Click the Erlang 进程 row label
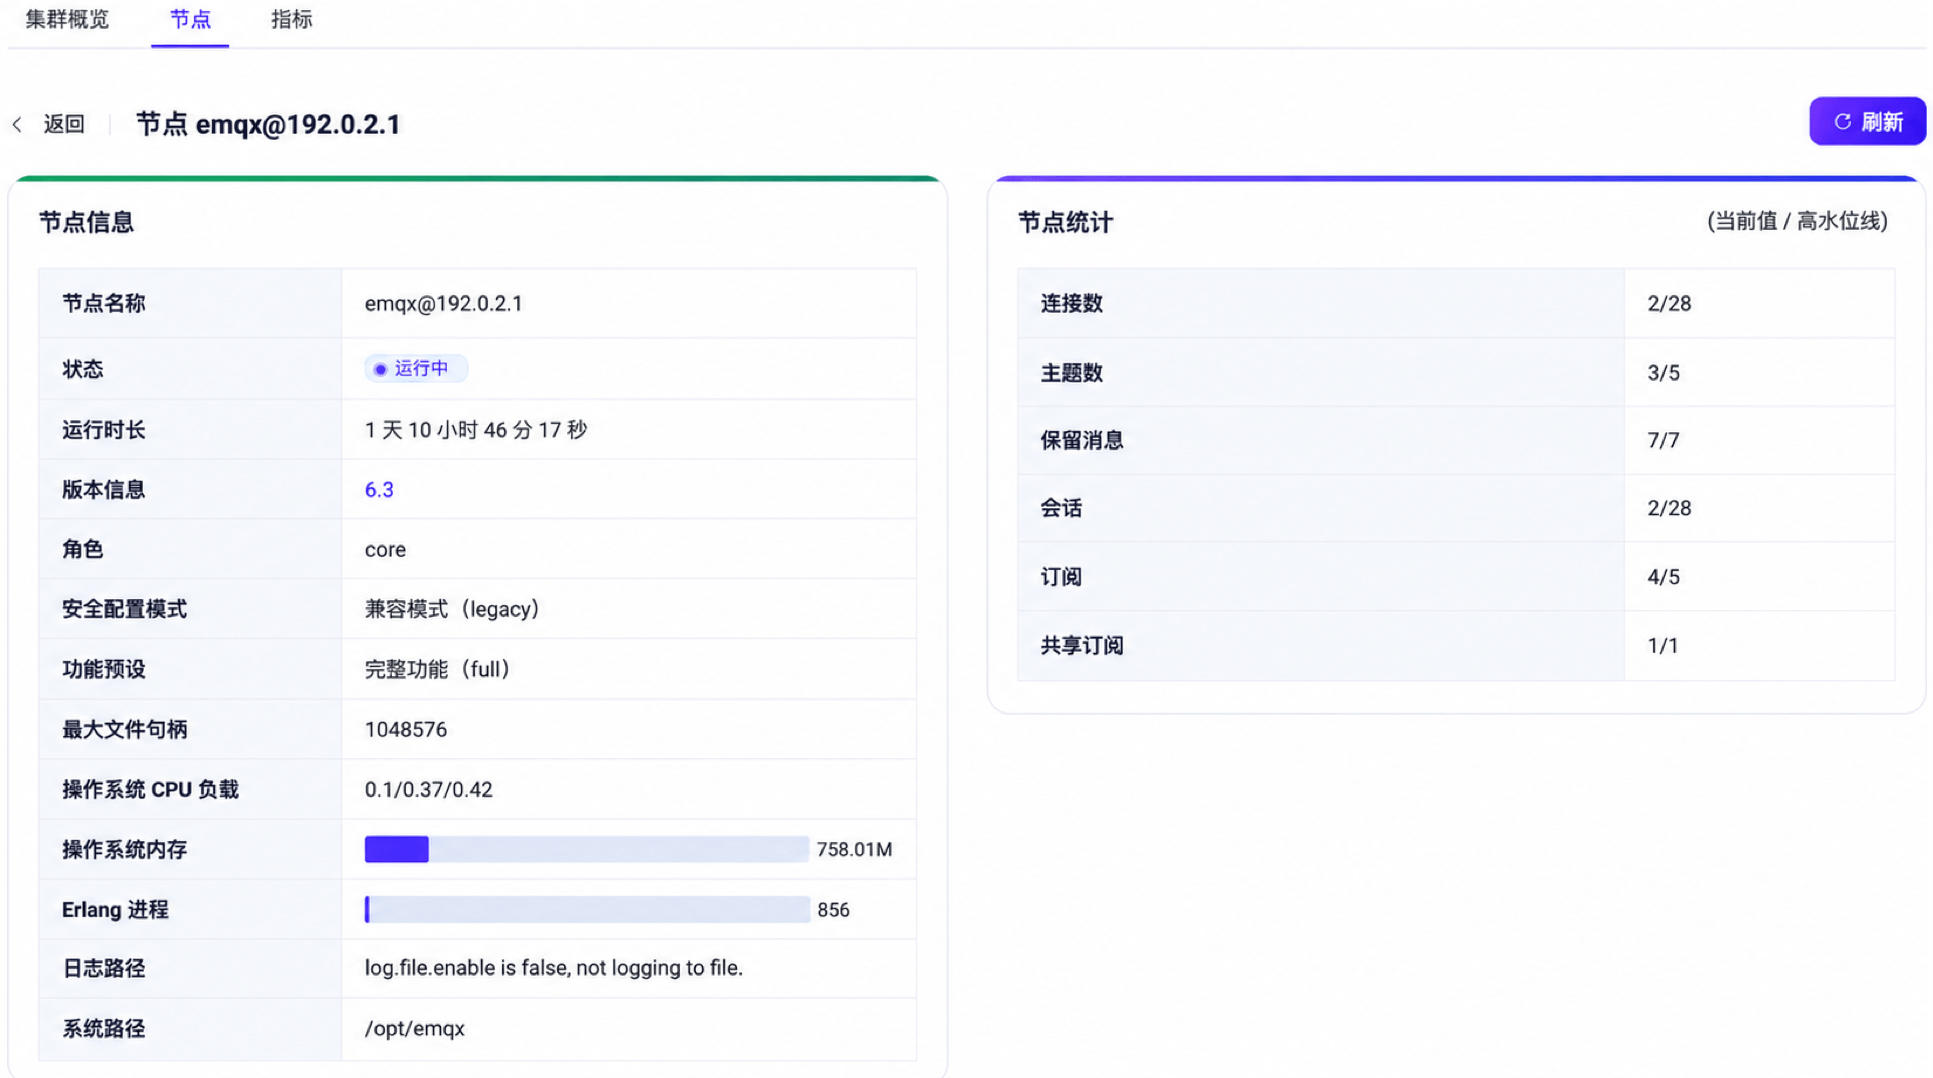The height and width of the screenshot is (1078, 1933). [115, 910]
